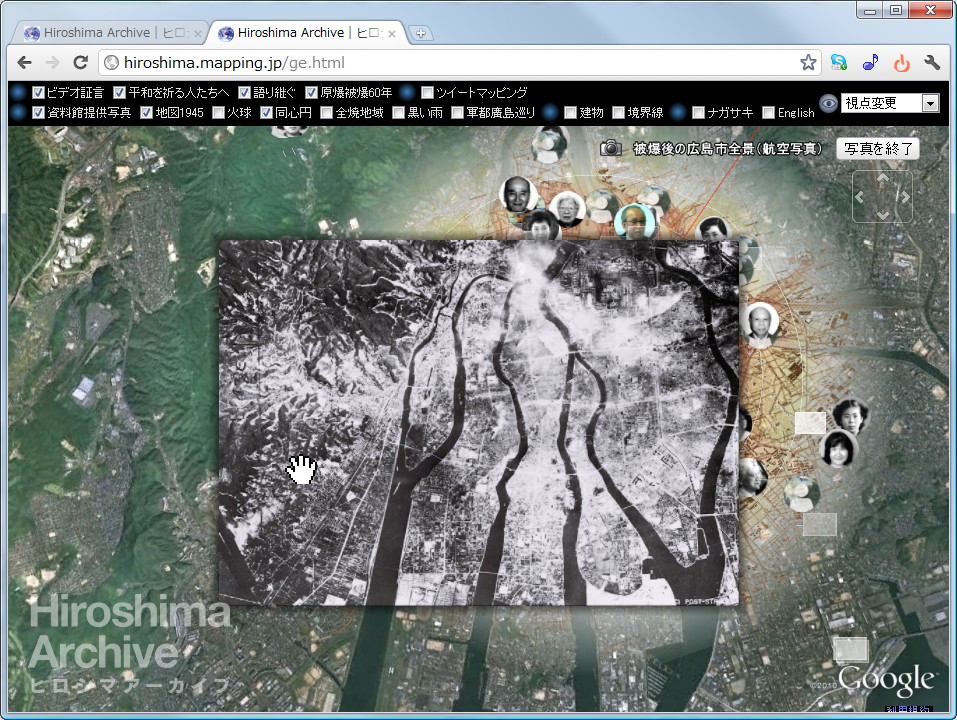Click 被爆後の広島市全景 photo title

[727, 148]
